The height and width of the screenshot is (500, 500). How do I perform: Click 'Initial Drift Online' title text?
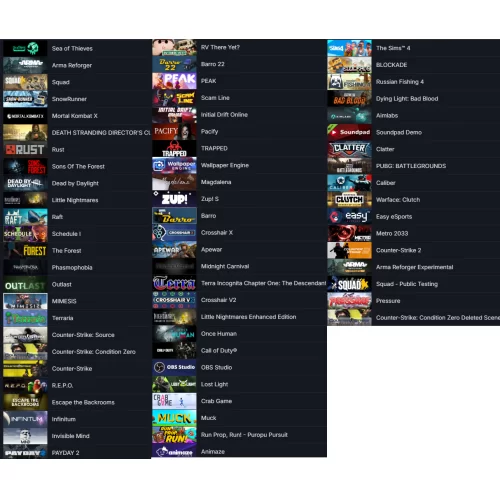(224, 115)
